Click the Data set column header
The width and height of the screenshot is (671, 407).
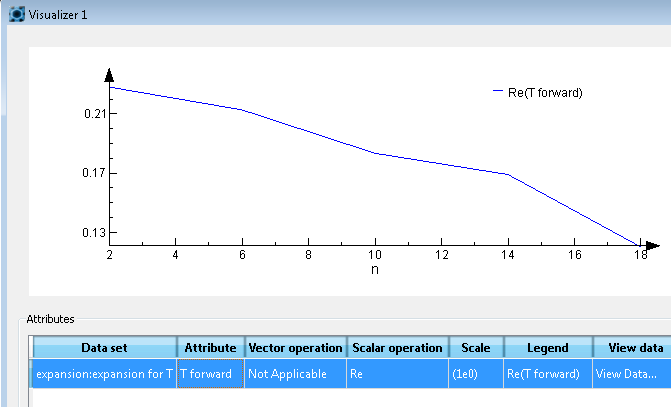coord(104,348)
